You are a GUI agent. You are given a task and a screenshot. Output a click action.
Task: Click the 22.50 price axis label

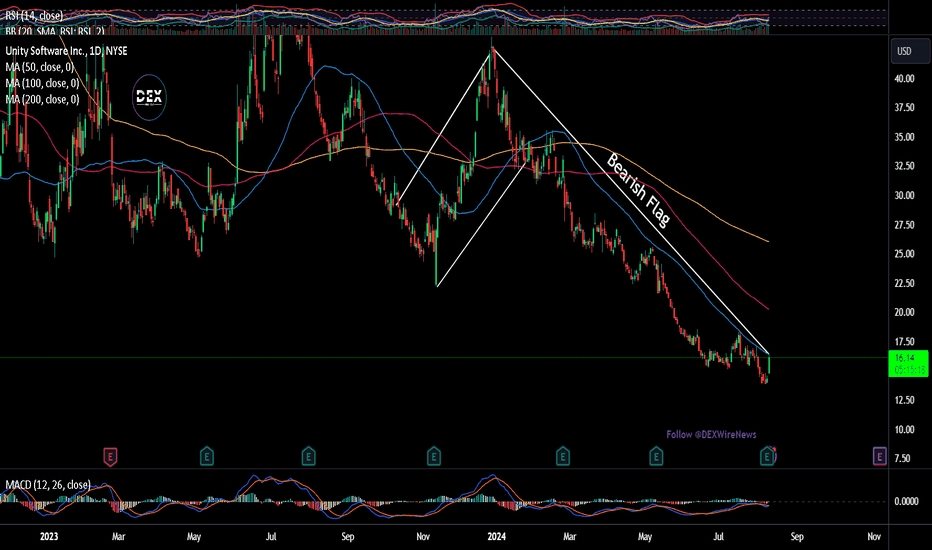tap(904, 283)
